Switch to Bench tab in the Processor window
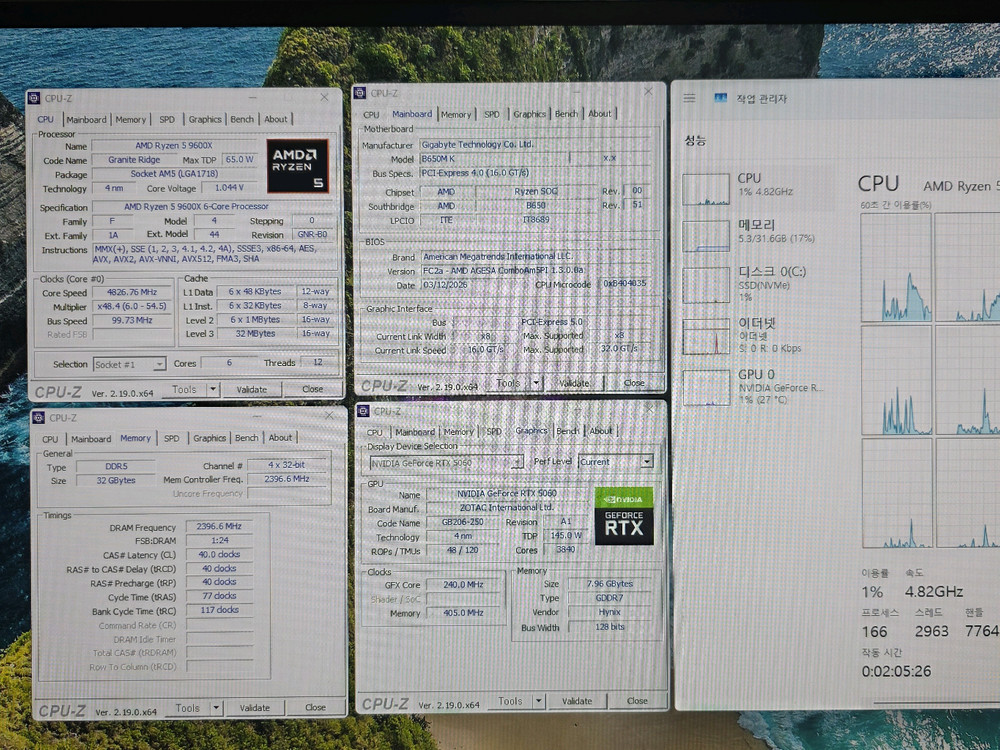The width and height of the screenshot is (1000, 750). point(242,119)
